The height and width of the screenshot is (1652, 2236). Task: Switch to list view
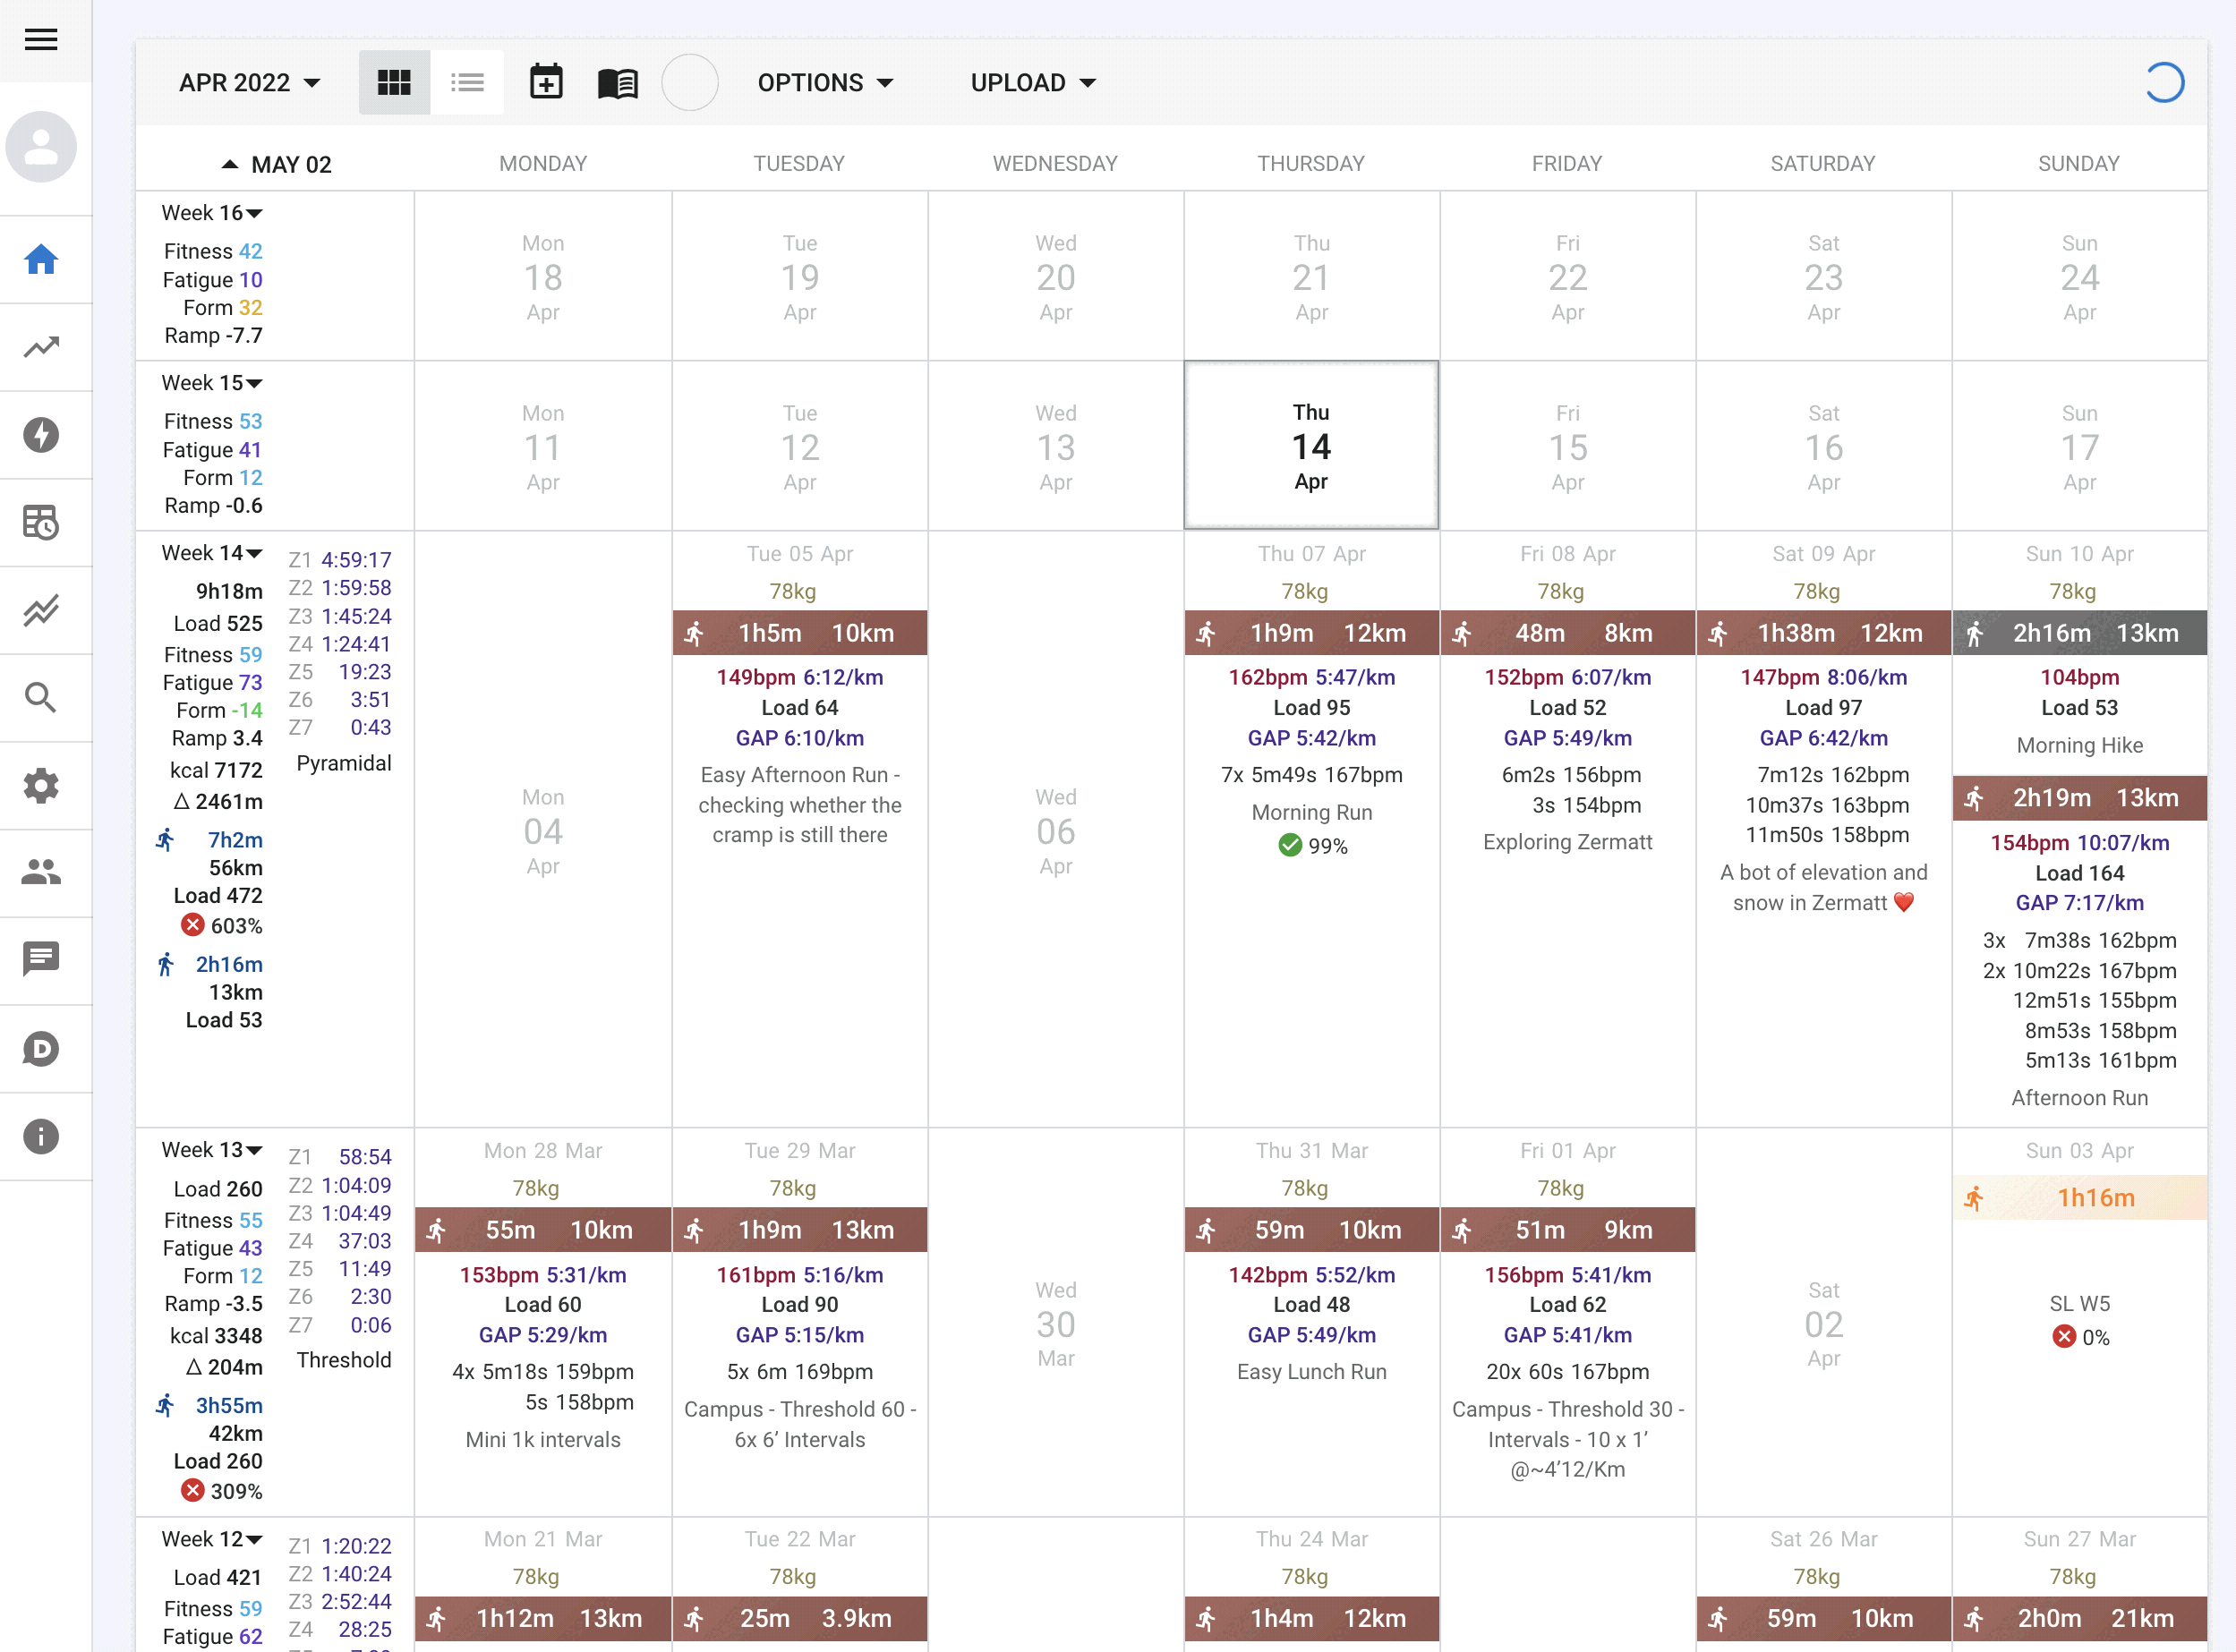[467, 82]
